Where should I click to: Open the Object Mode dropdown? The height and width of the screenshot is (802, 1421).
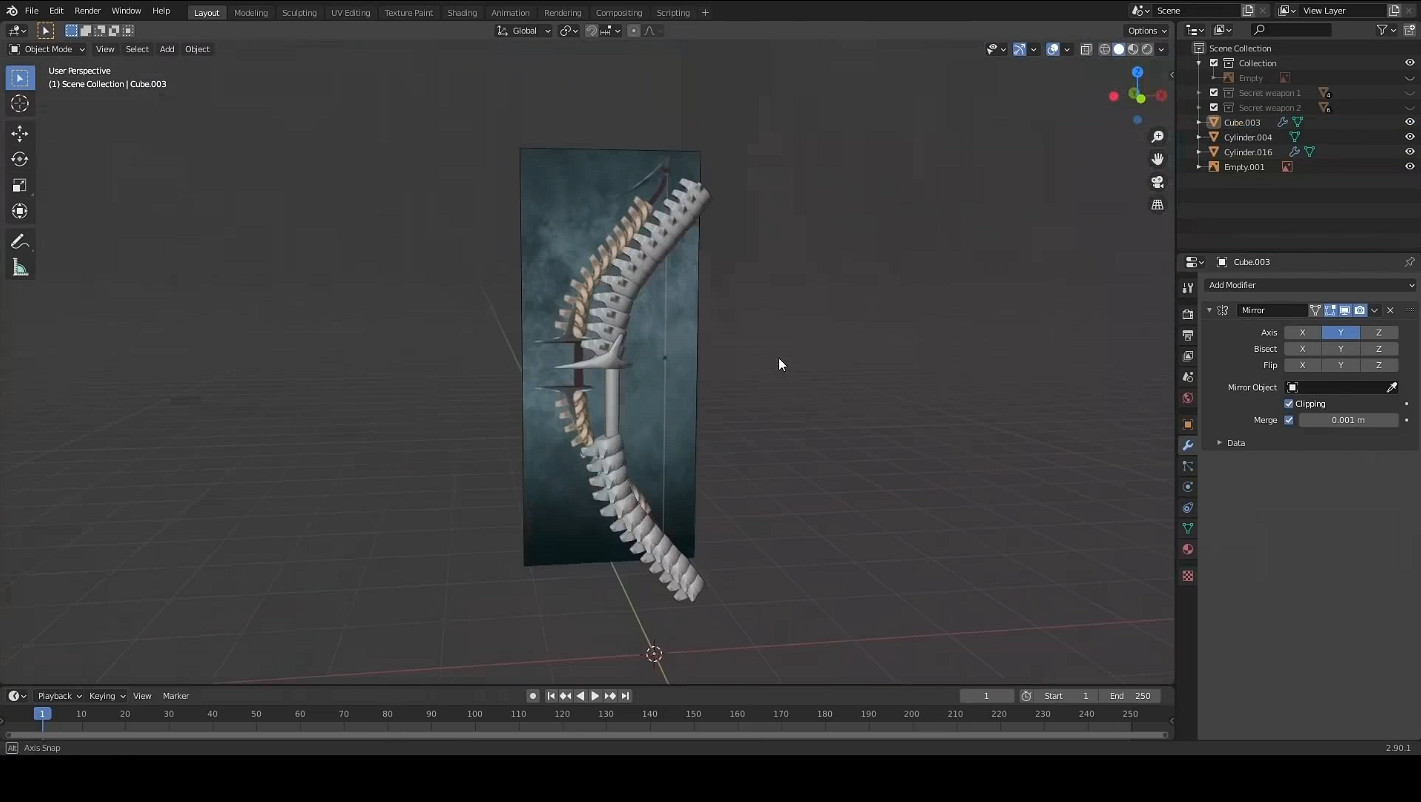47,49
